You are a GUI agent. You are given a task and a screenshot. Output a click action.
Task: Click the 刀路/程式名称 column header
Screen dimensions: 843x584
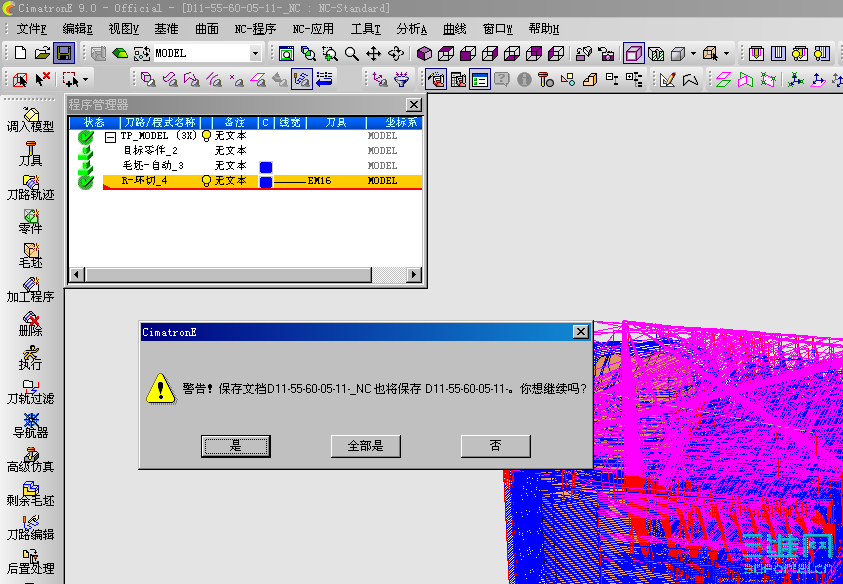coord(160,123)
